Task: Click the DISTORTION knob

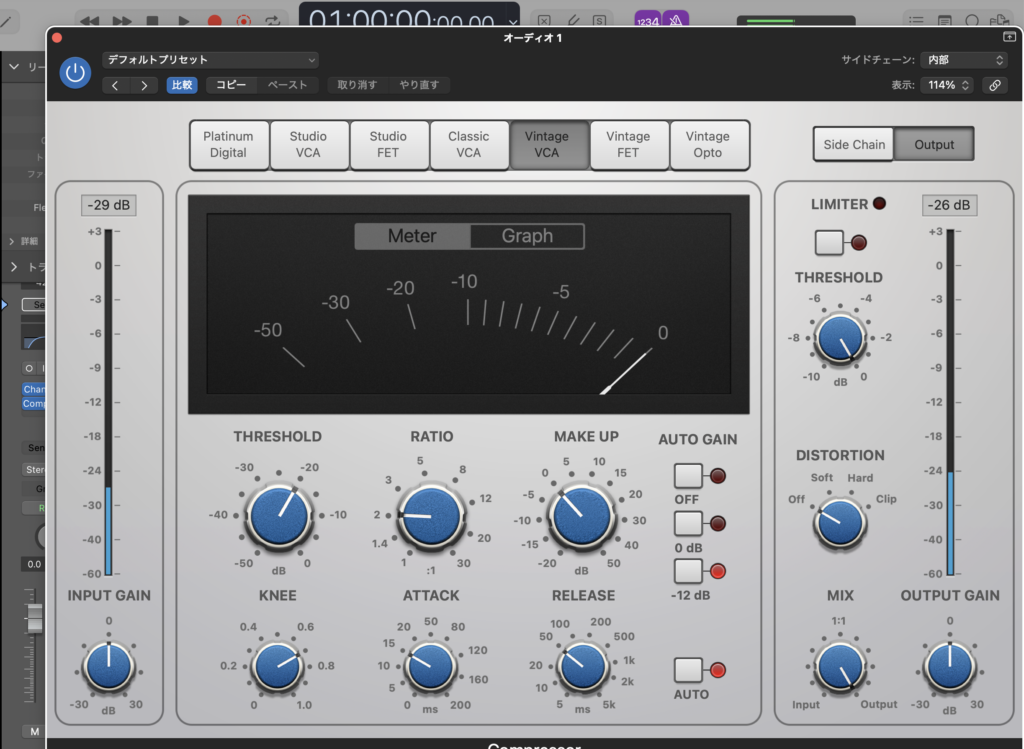Action: coord(840,524)
